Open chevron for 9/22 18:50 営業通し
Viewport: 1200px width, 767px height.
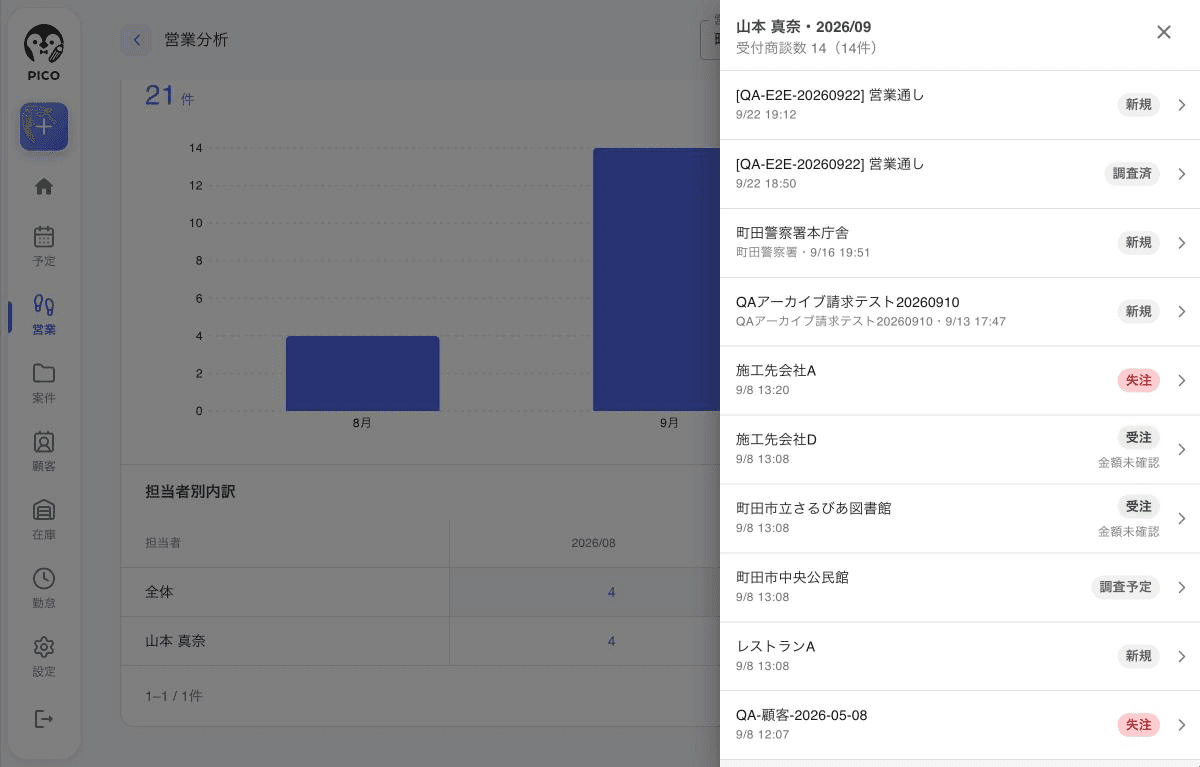(x=1182, y=174)
